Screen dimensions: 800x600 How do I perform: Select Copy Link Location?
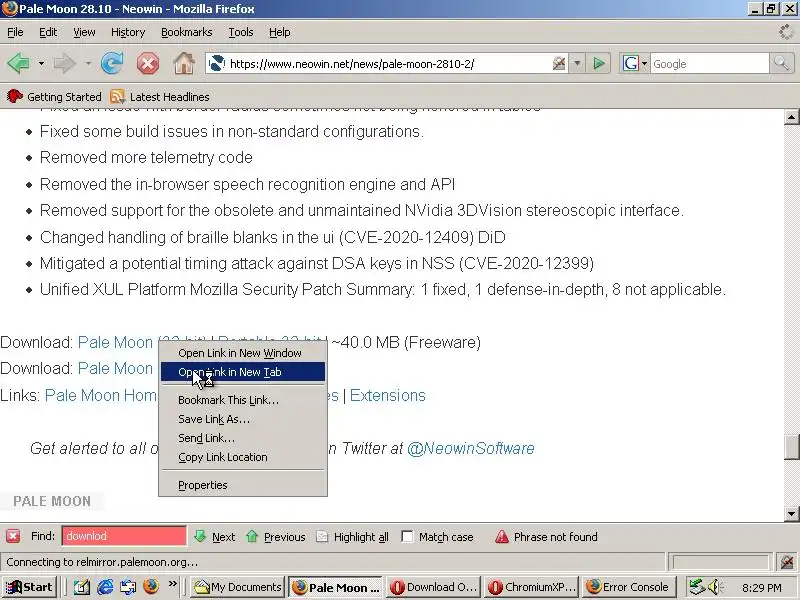point(243,457)
